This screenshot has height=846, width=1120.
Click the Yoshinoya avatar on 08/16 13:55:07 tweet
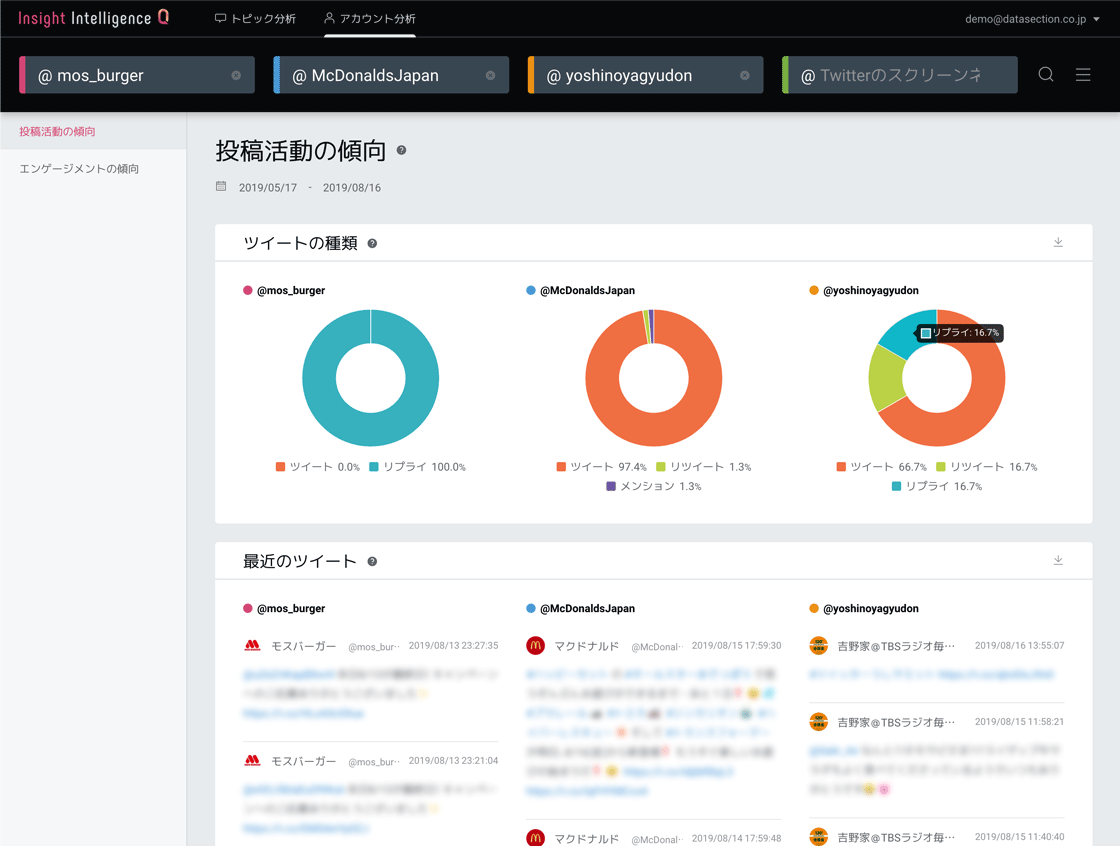[819, 645]
